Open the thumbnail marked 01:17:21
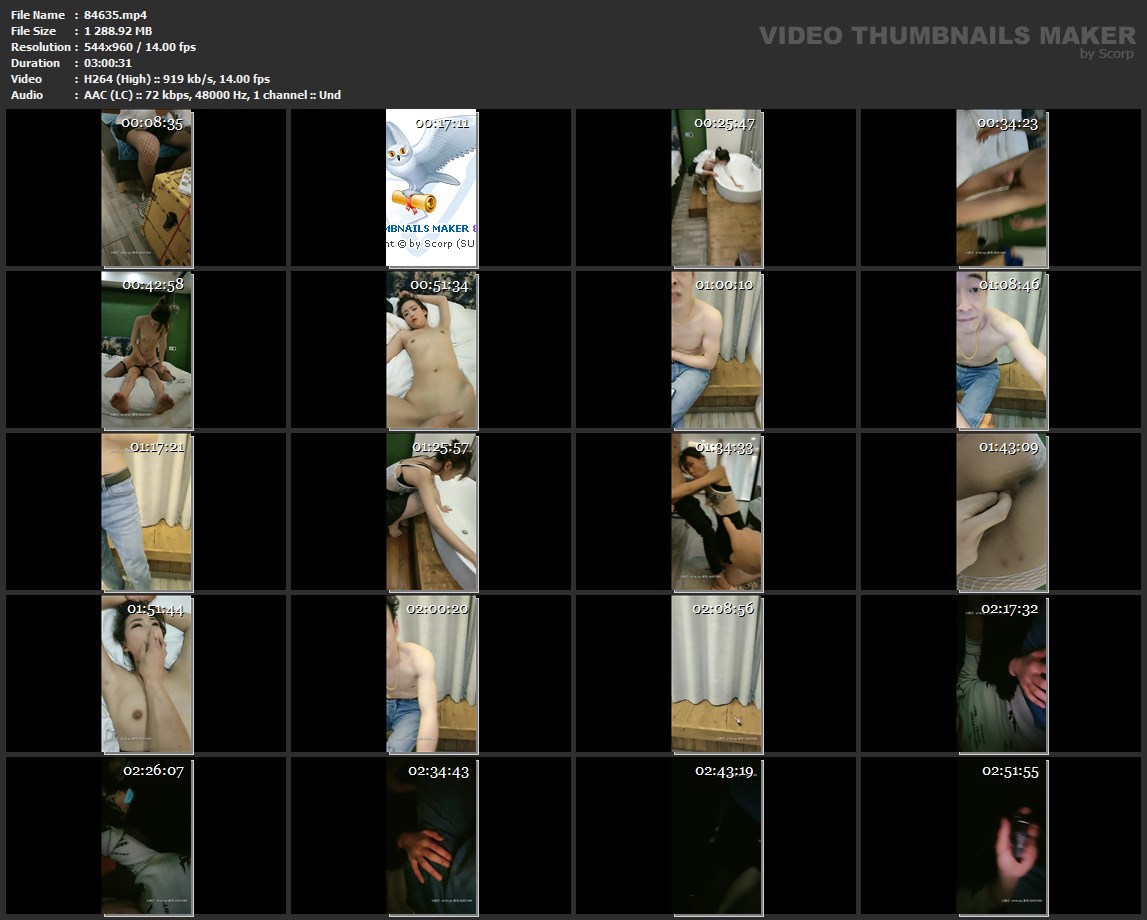This screenshot has width=1147, height=920. coord(147,512)
